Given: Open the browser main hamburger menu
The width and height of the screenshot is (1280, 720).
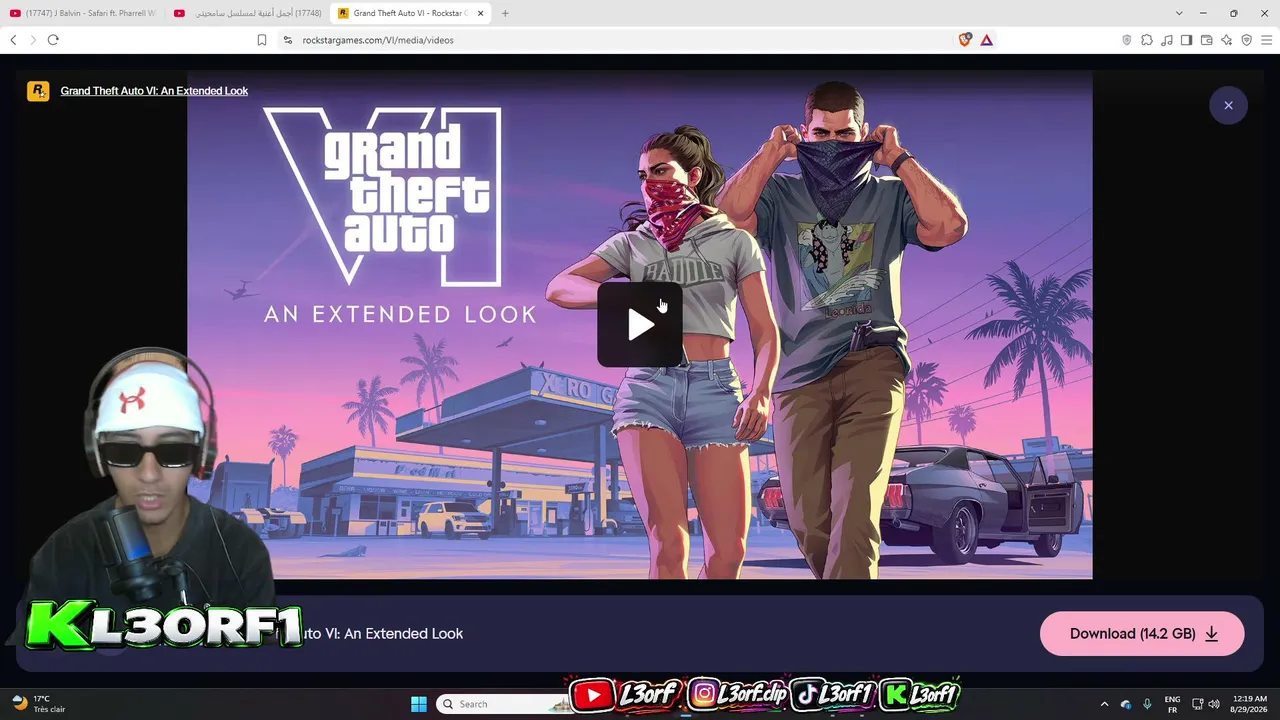Looking at the screenshot, I should click(1267, 40).
